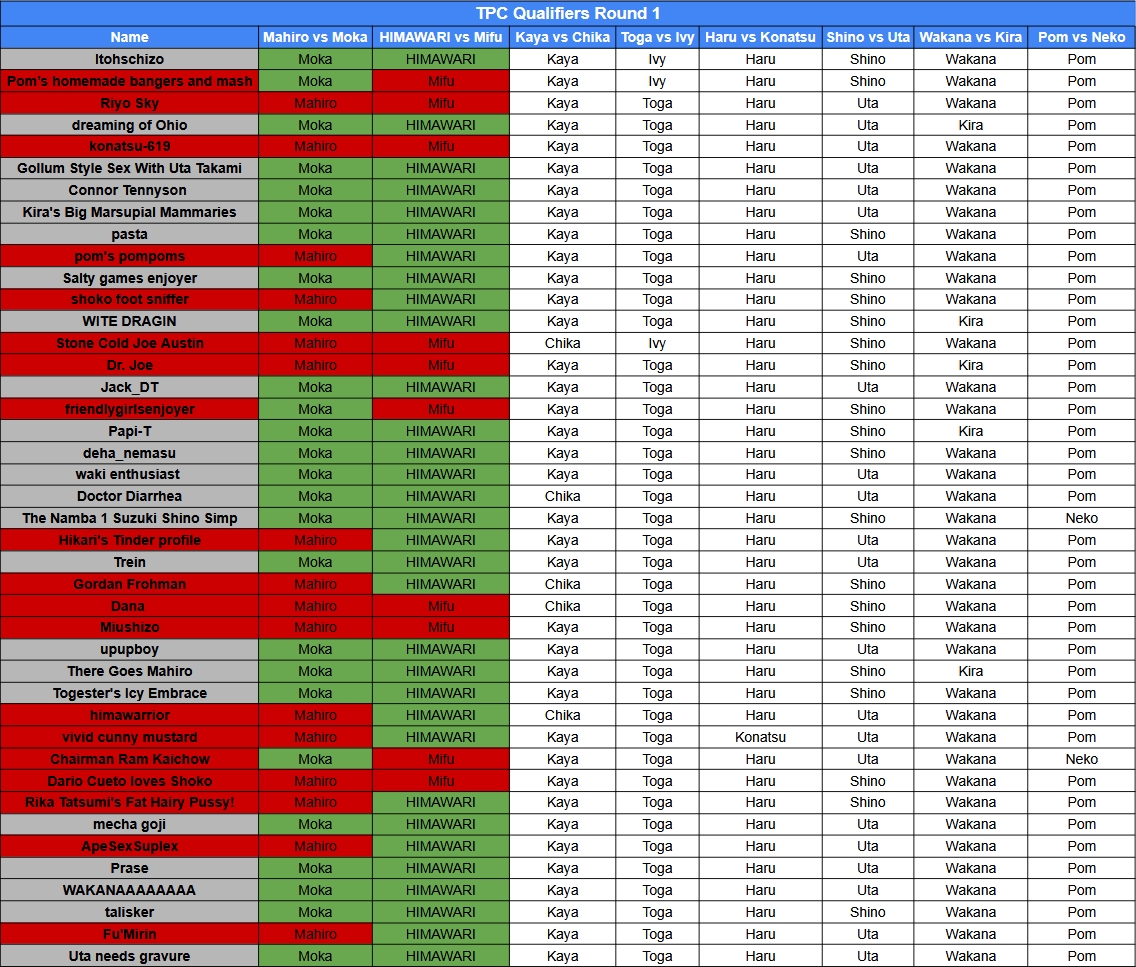The height and width of the screenshot is (967, 1136).
Task: Click the name cell waki enthusiast
Action: pyautogui.click(x=130, y=474)
